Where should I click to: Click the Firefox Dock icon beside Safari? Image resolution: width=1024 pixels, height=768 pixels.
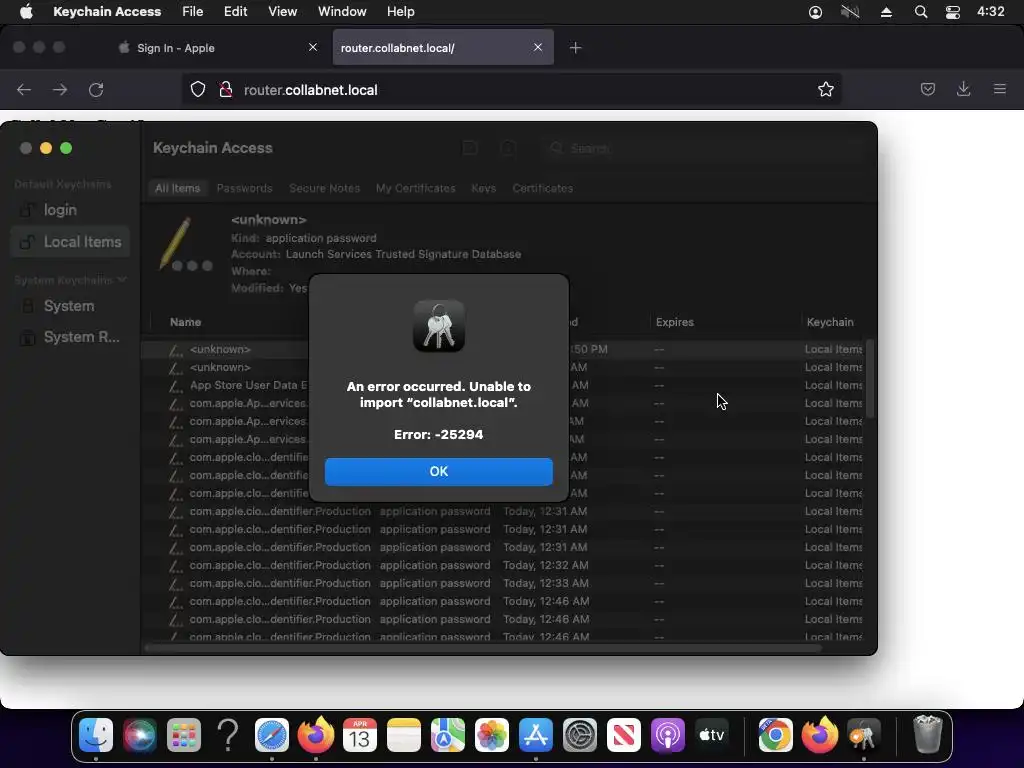315,736
